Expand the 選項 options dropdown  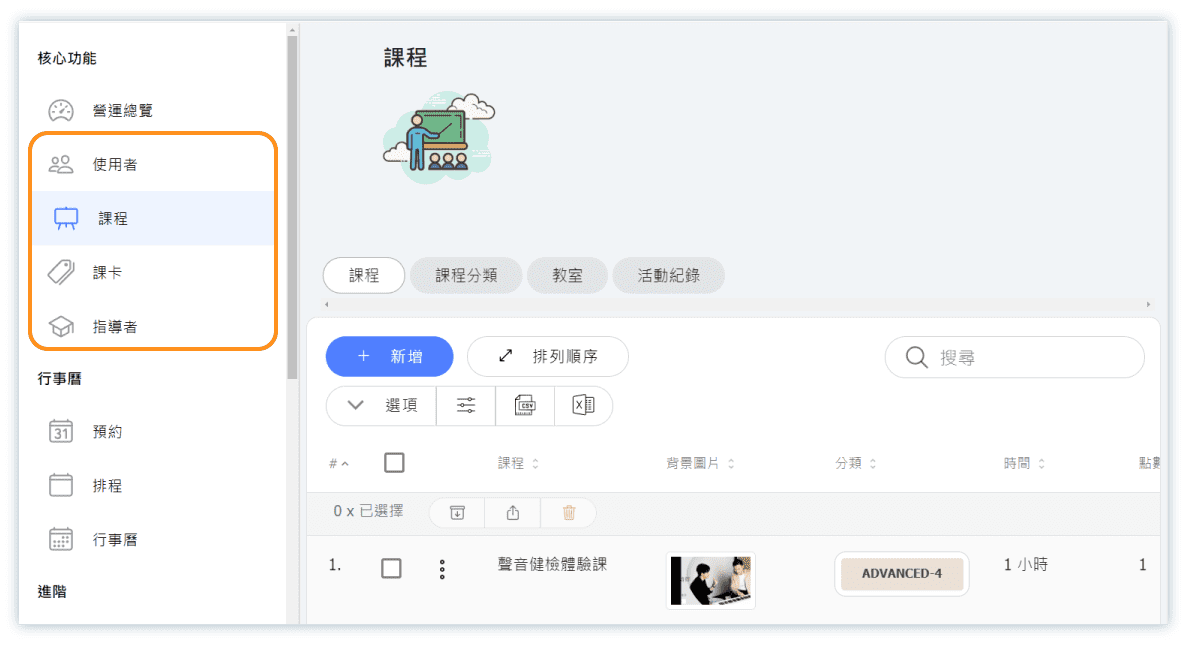tap(381, 405)
